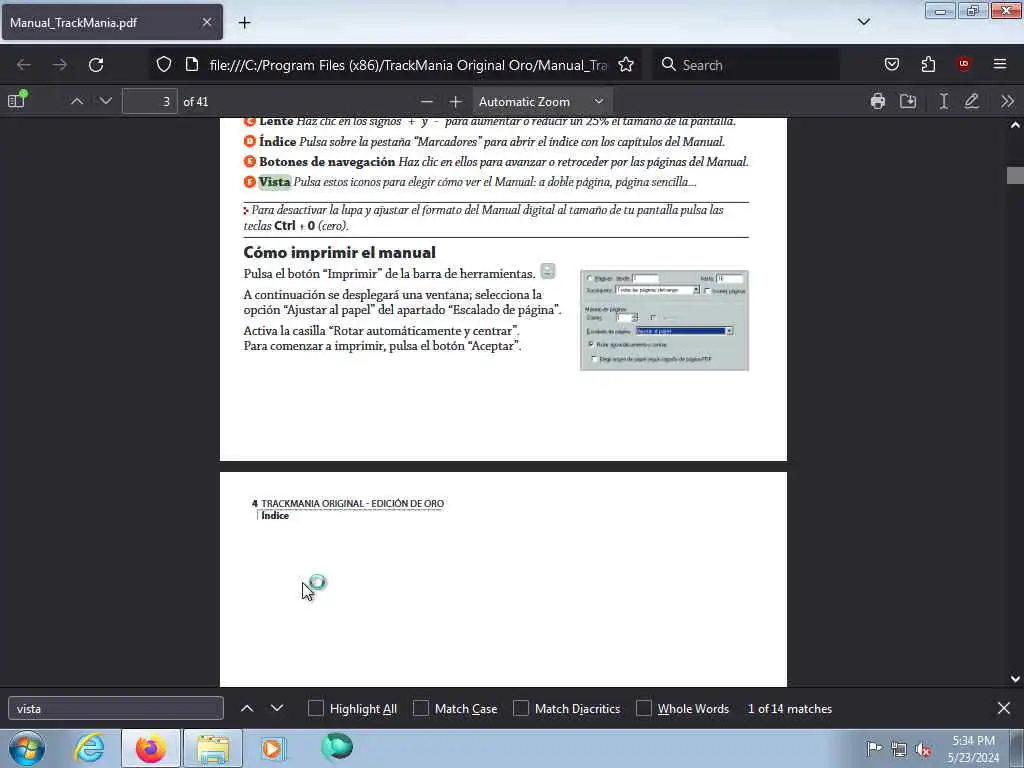Enable Match Diacritics checkbox

[x=521, y=709]
